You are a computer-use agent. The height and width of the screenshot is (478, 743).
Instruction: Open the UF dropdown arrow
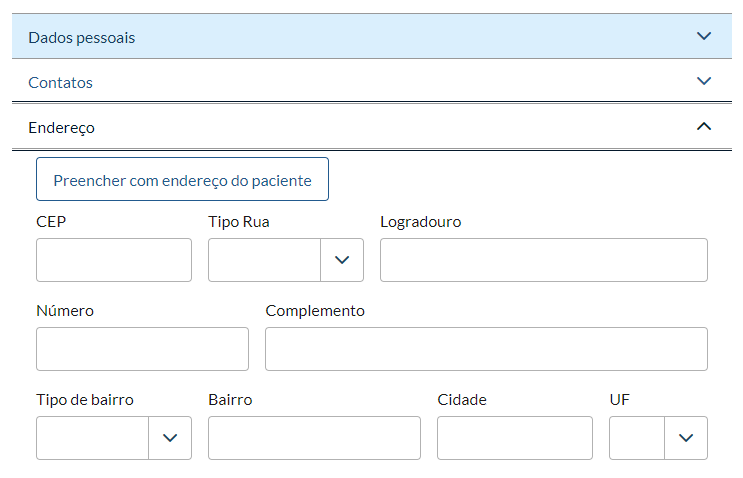click(x=686, y=438)
